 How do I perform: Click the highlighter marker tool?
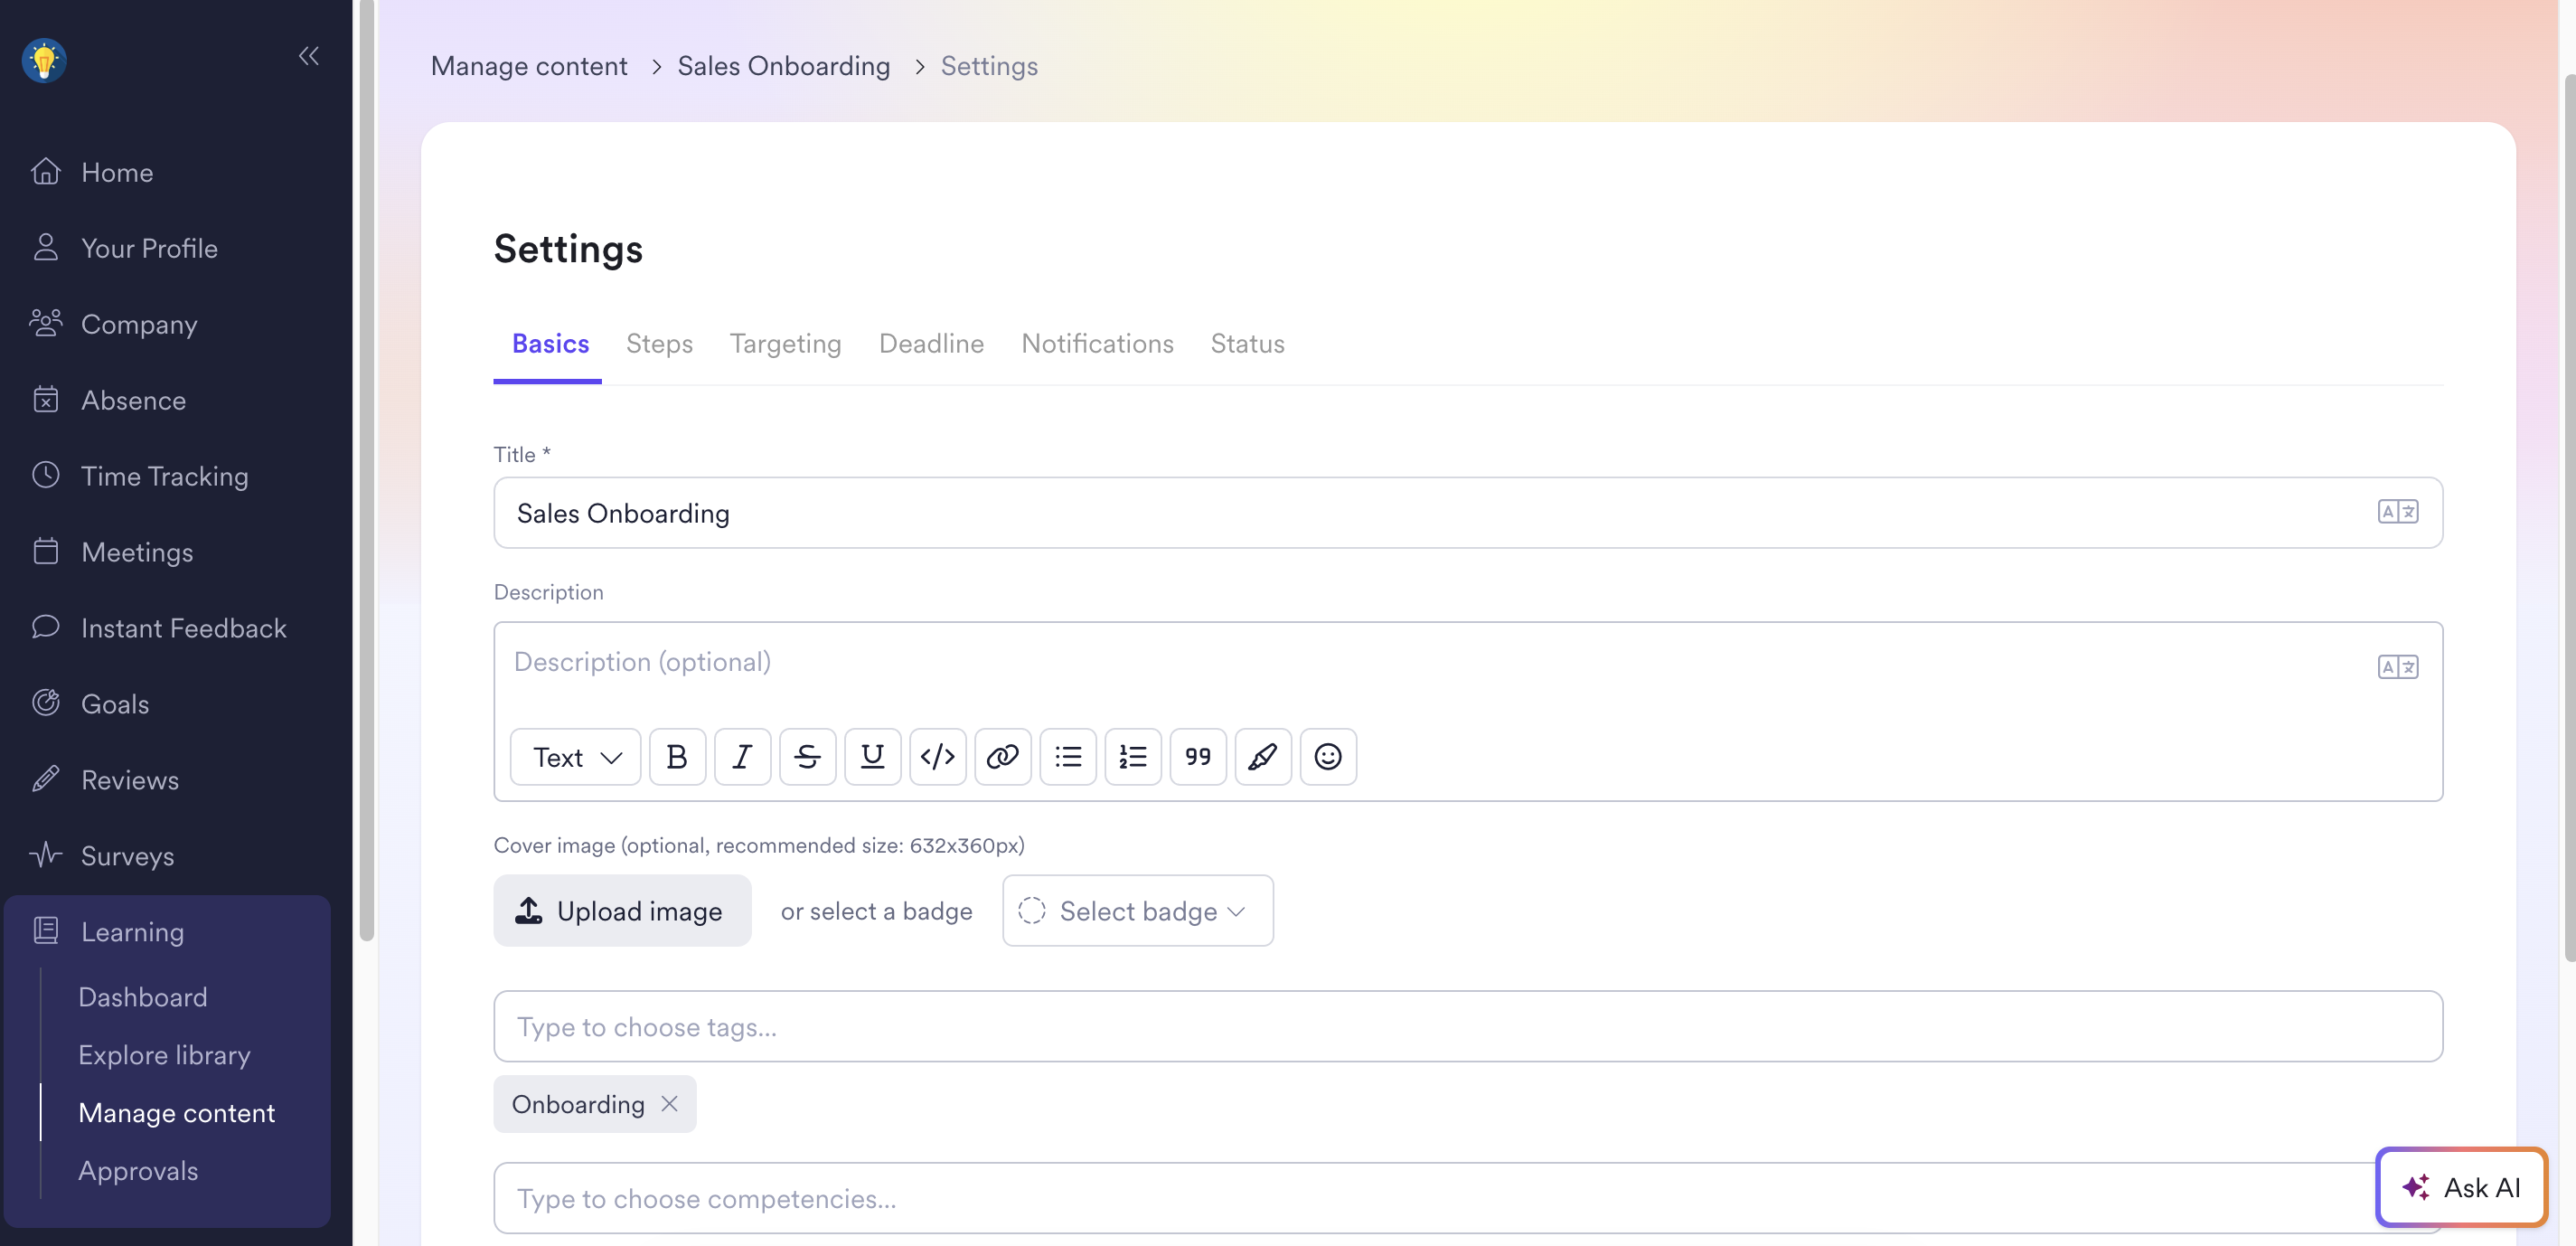point(1263,757)
